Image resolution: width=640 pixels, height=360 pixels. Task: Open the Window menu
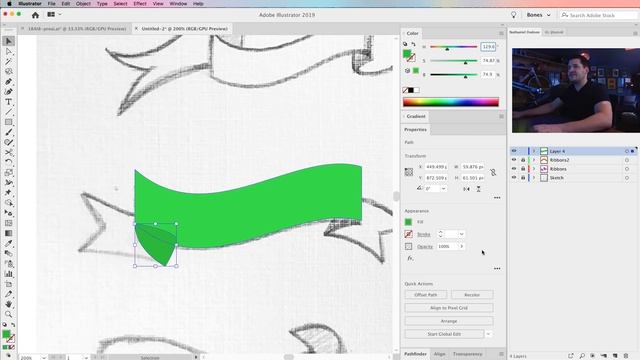click(178, 4)
